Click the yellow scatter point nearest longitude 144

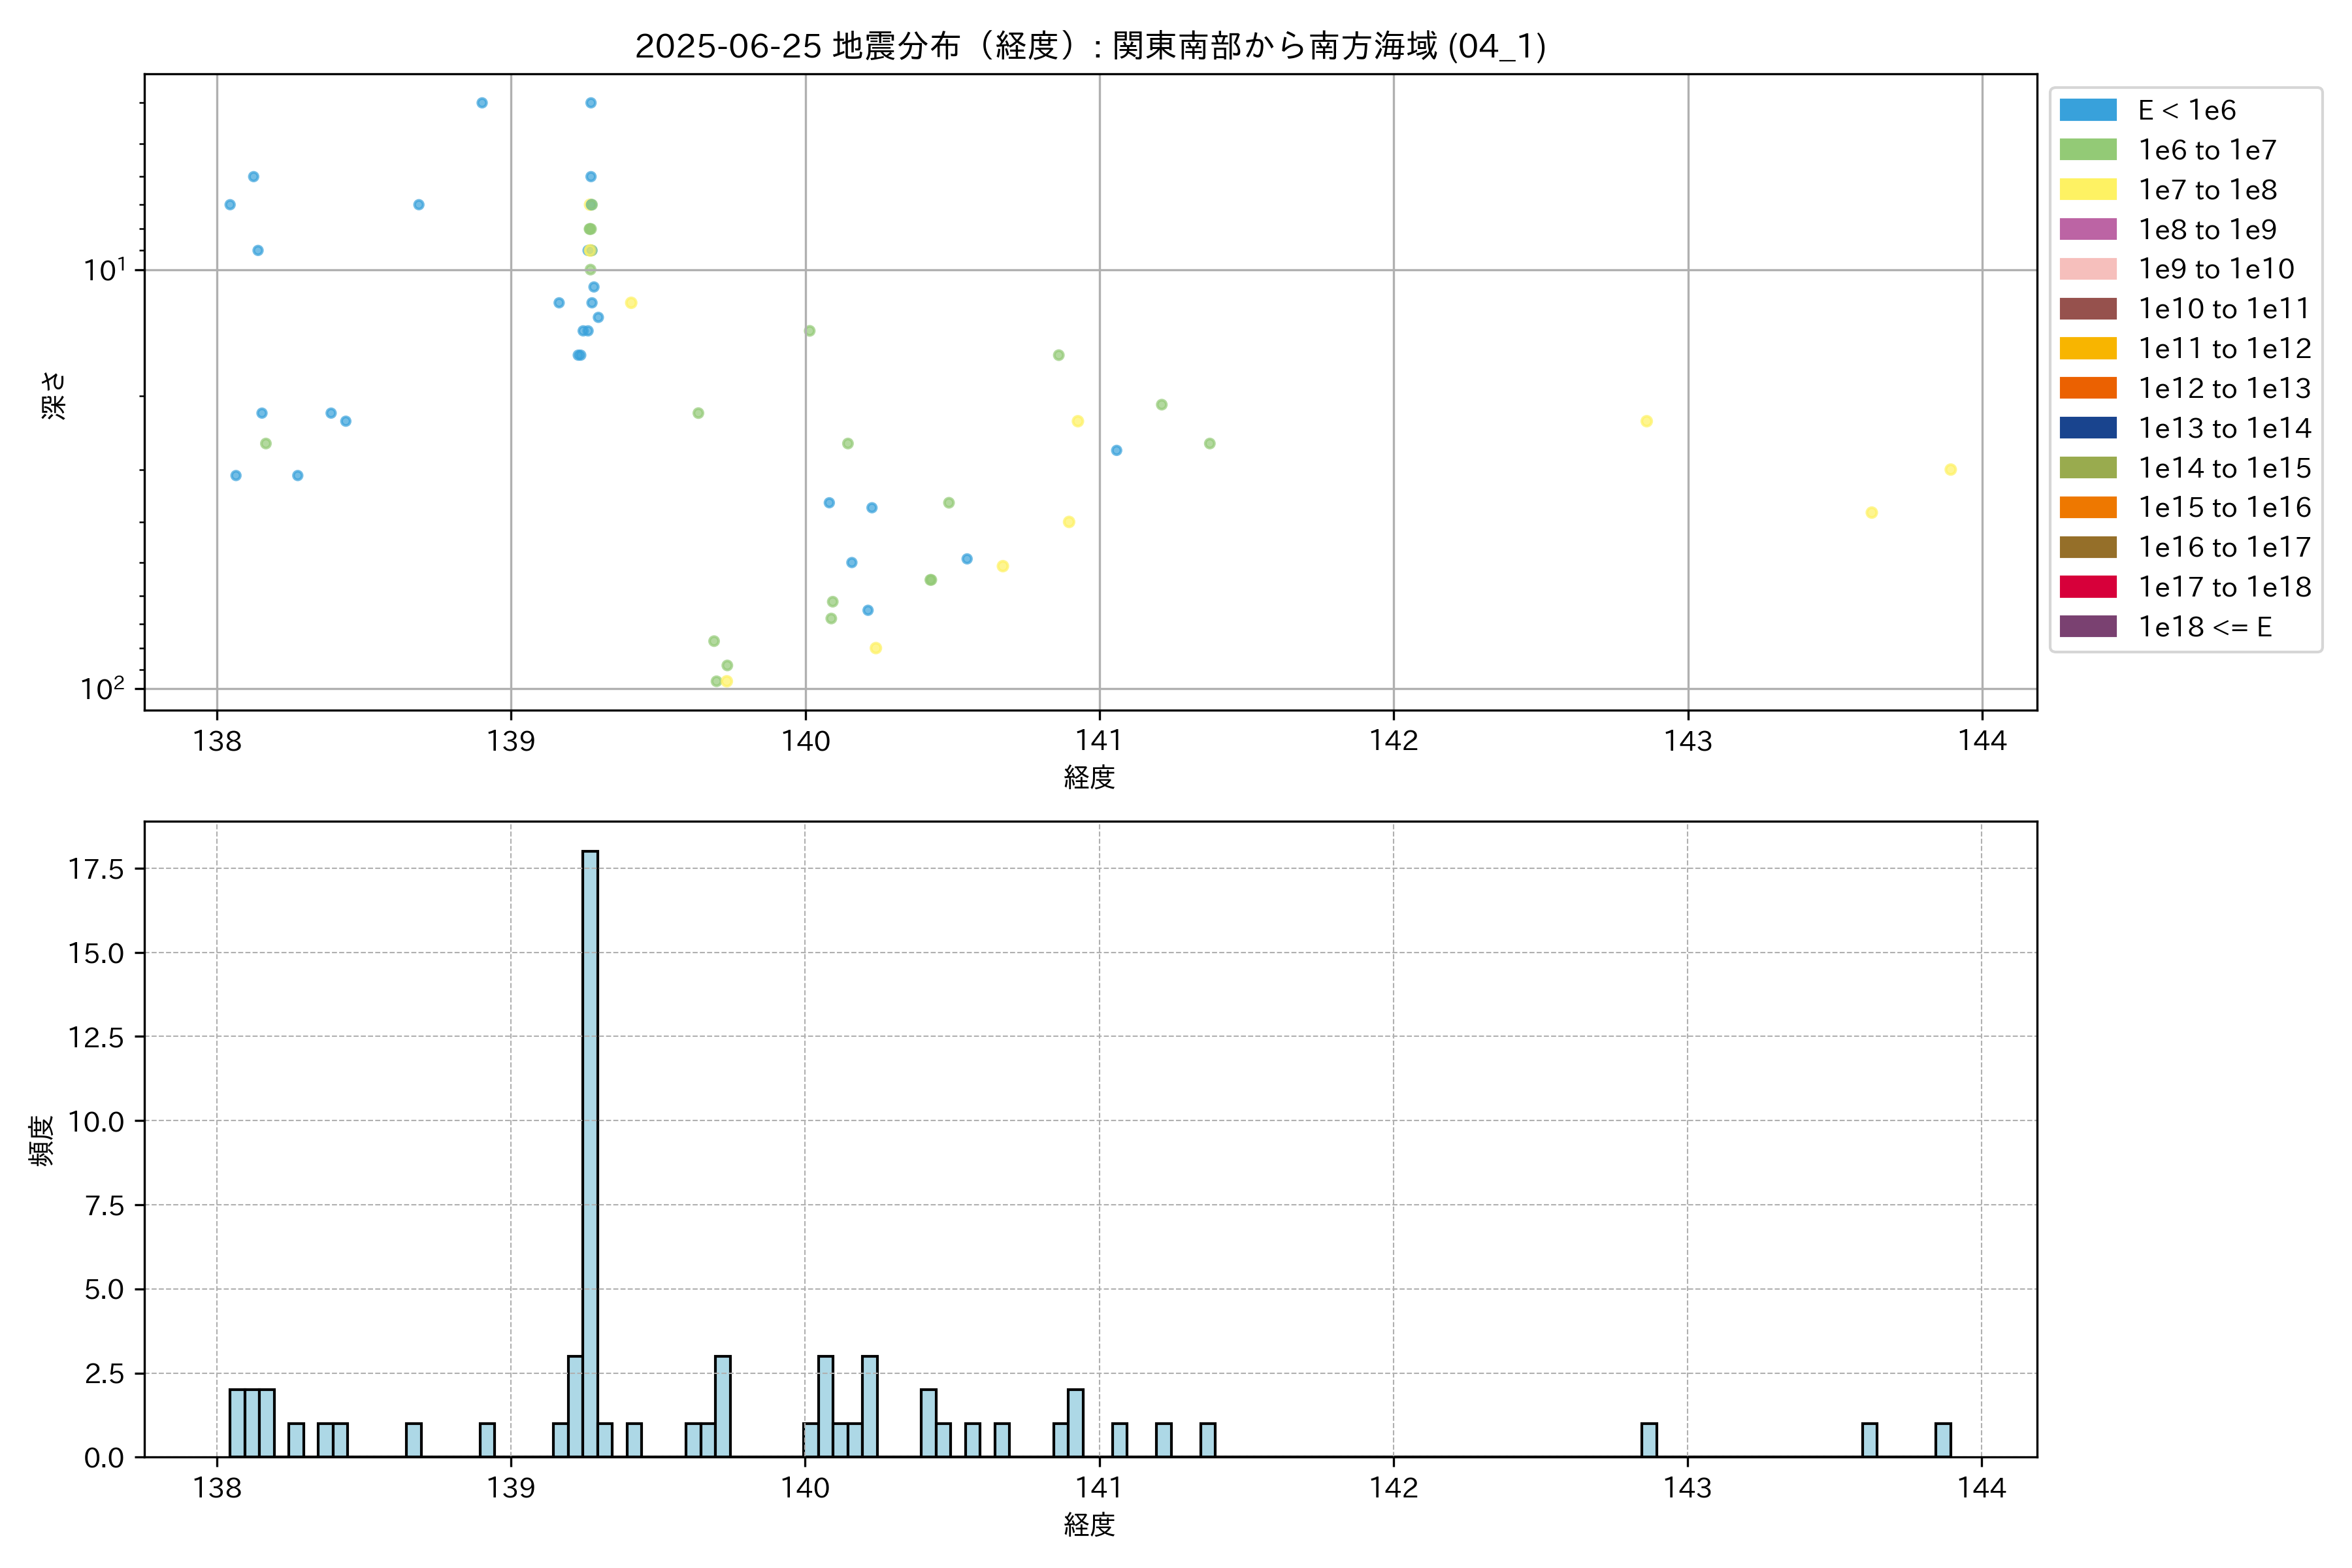click(x=1950, y=470)
